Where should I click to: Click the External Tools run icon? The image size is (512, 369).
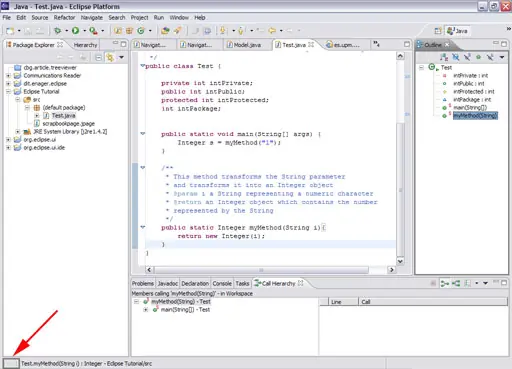coord(93,31)
